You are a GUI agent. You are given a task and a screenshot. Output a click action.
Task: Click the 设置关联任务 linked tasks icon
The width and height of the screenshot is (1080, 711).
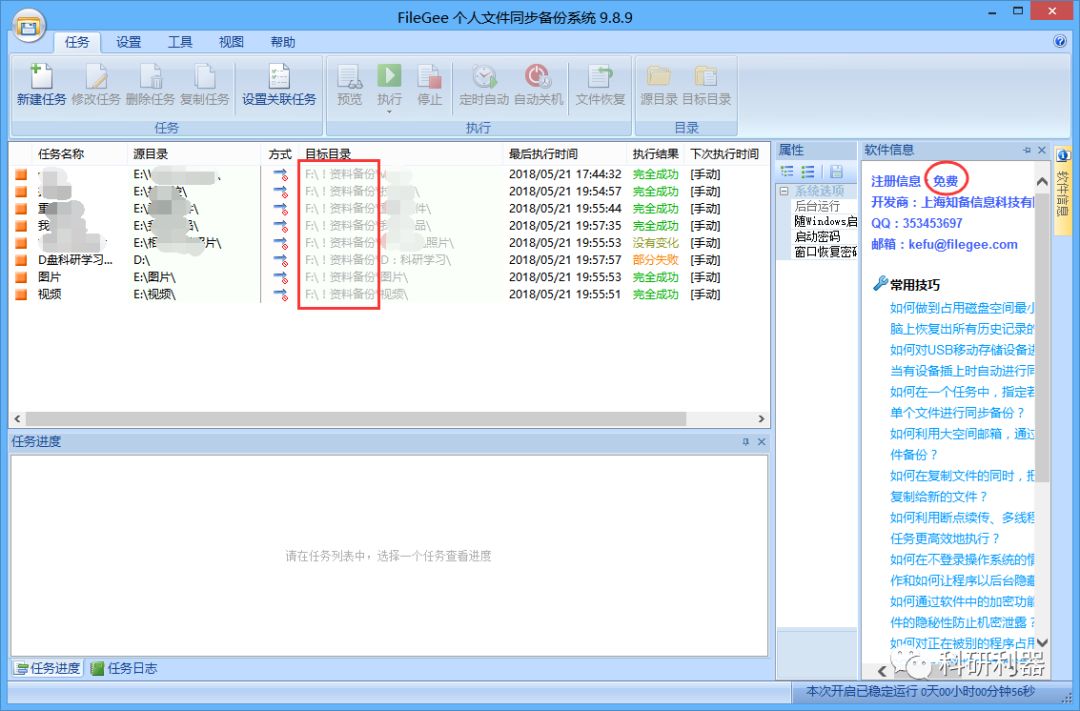[x=279, y=76]
